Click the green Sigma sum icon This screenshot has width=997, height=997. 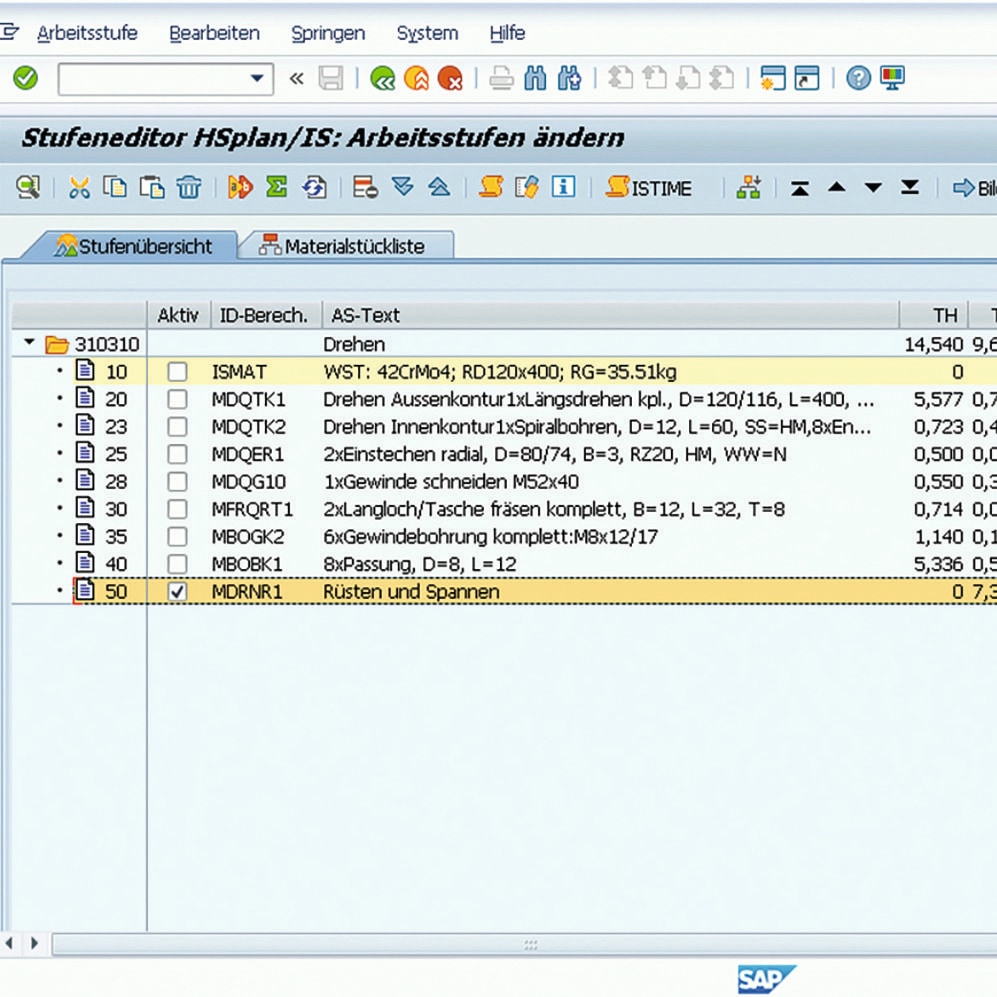(x=276, y=188)
